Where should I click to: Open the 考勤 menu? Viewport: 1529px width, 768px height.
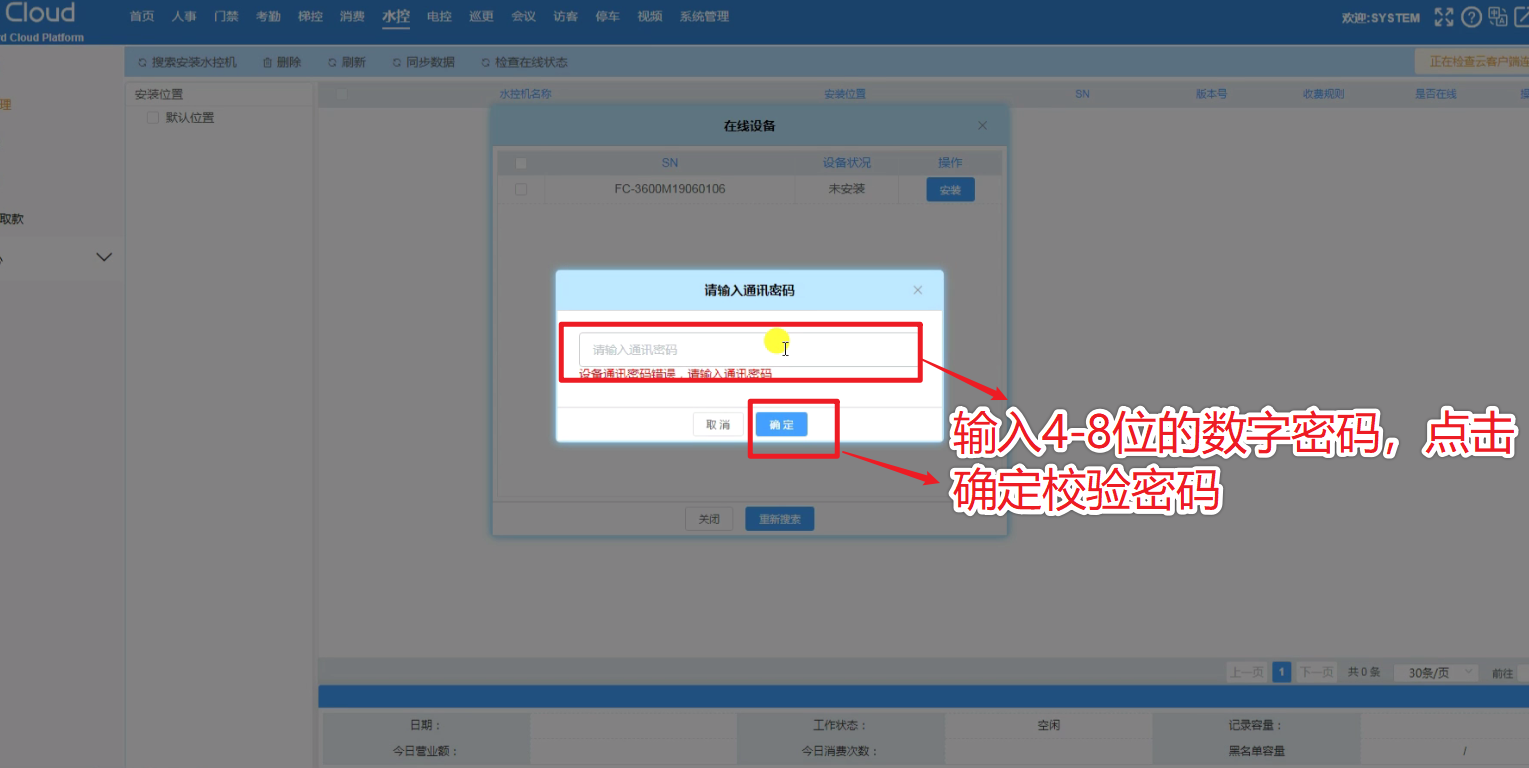pos(268,17)
